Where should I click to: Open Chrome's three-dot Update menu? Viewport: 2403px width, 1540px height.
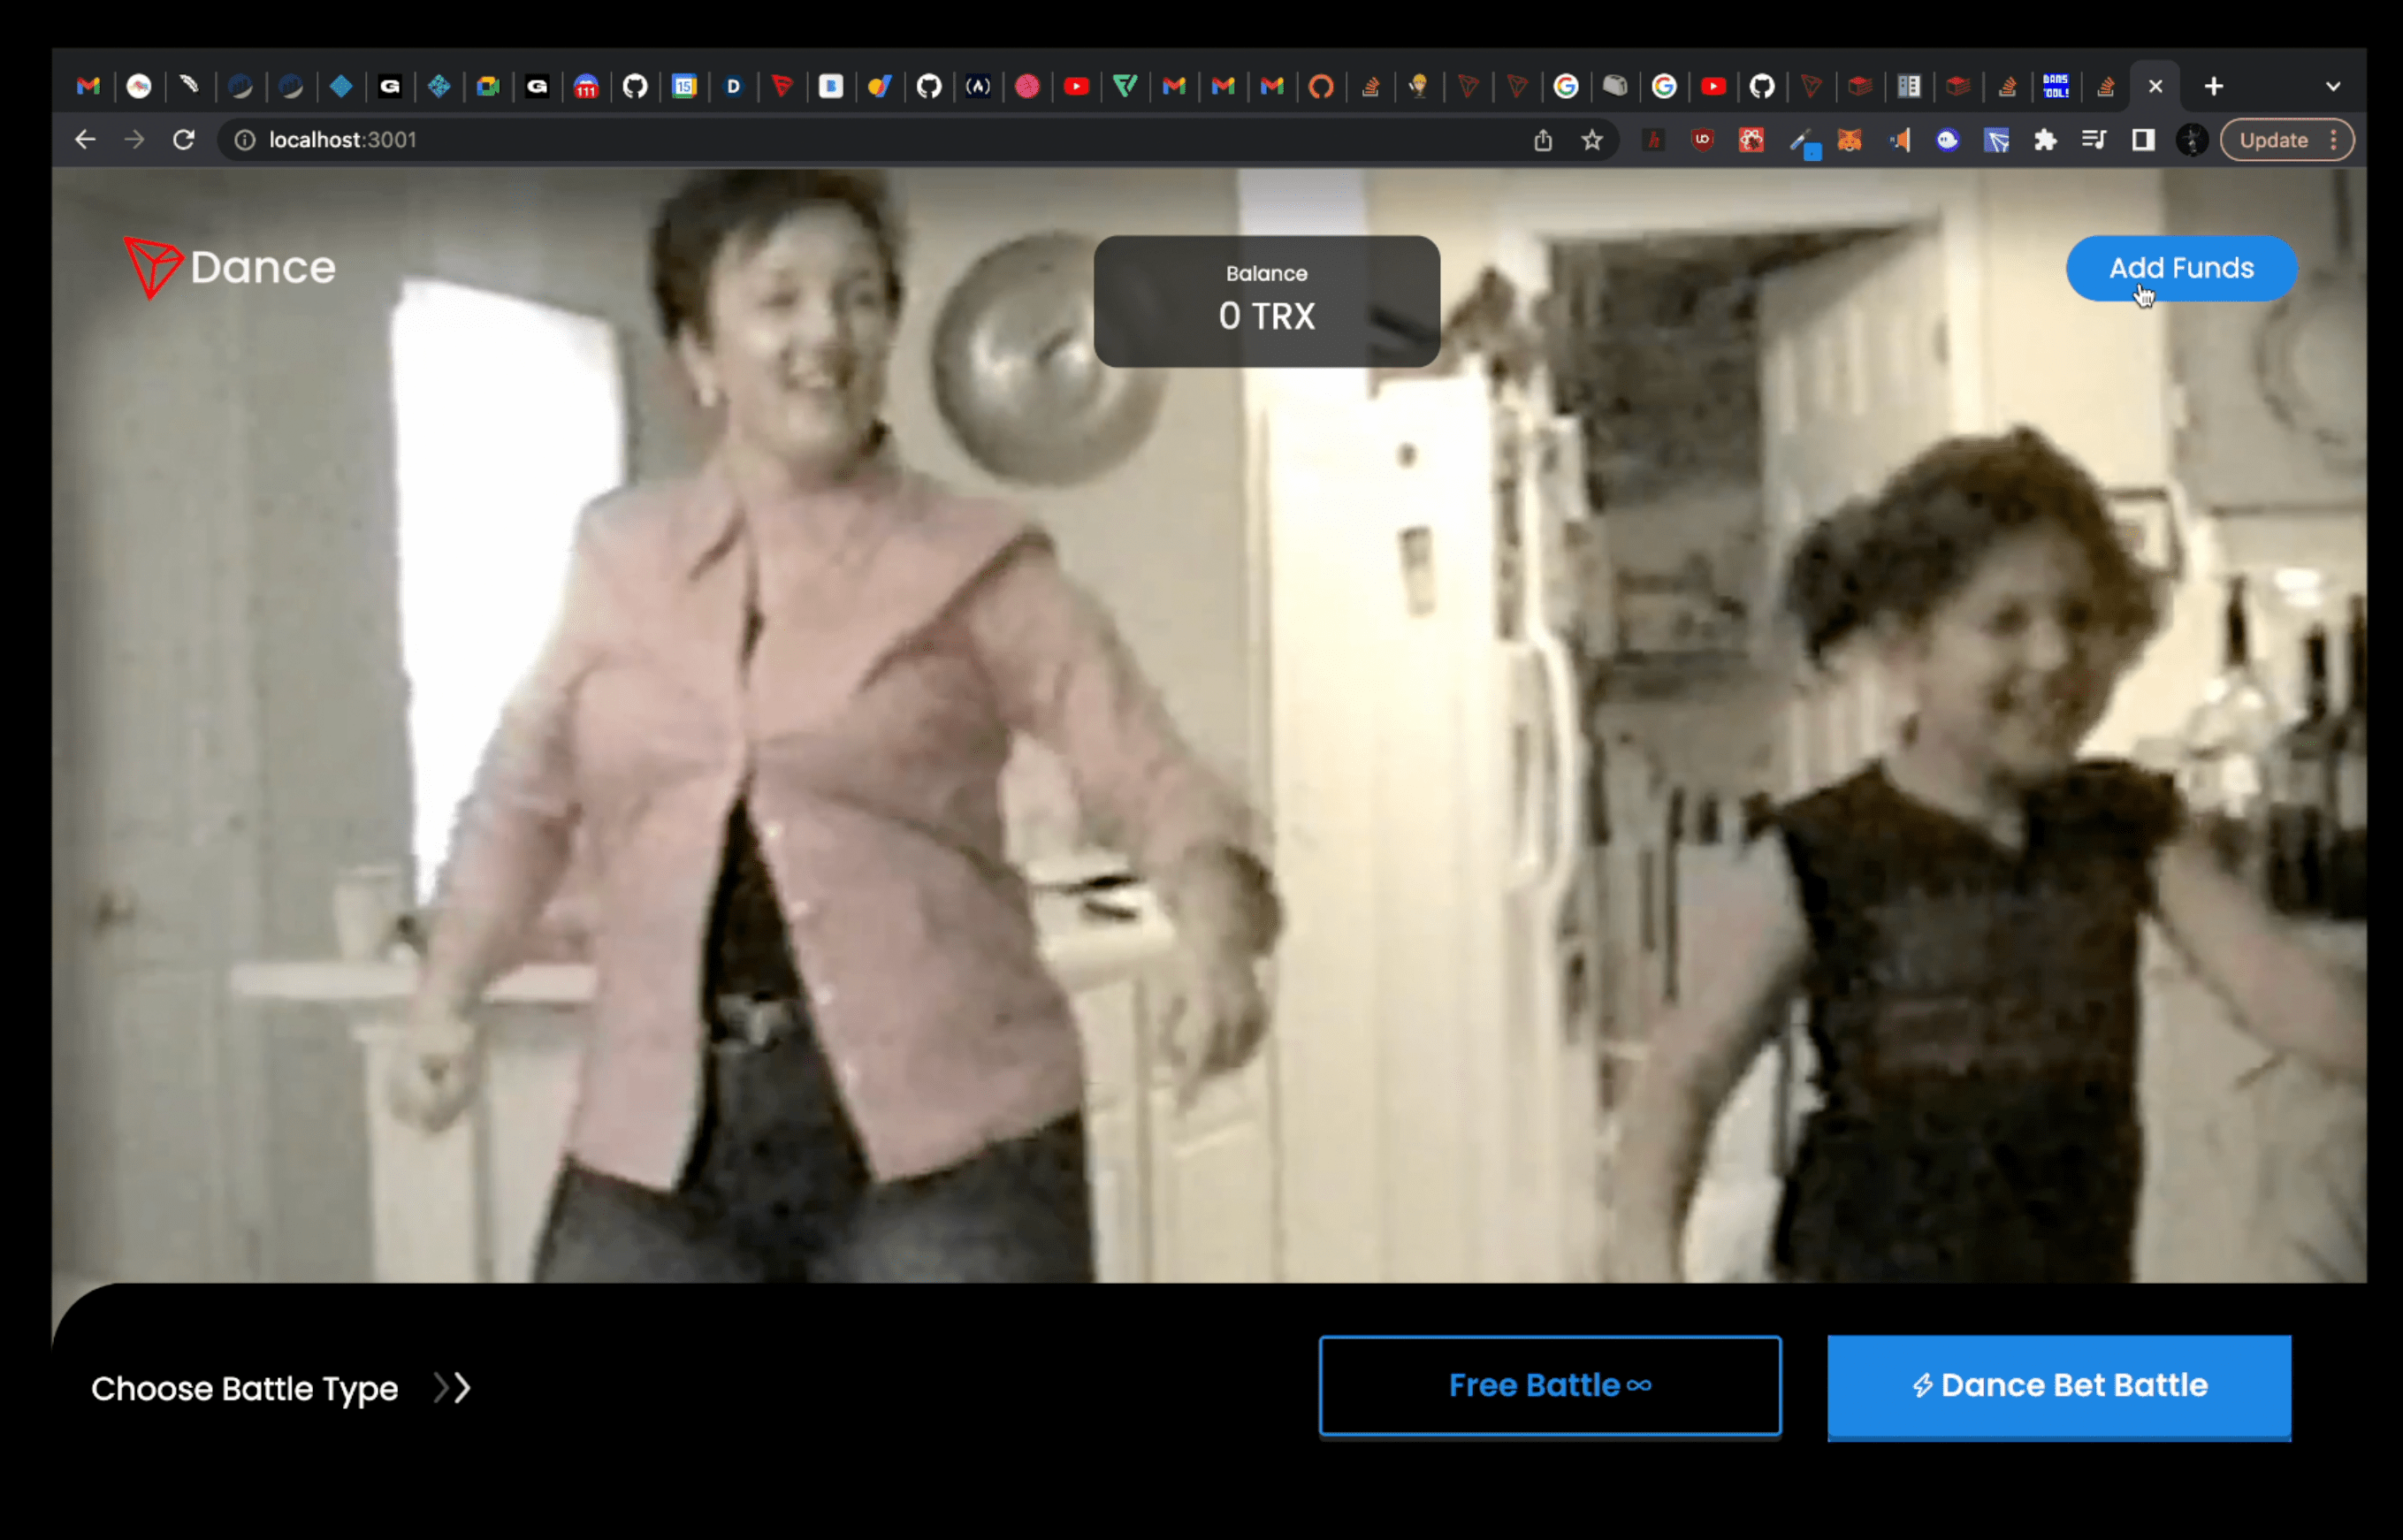pos(2334,140)
